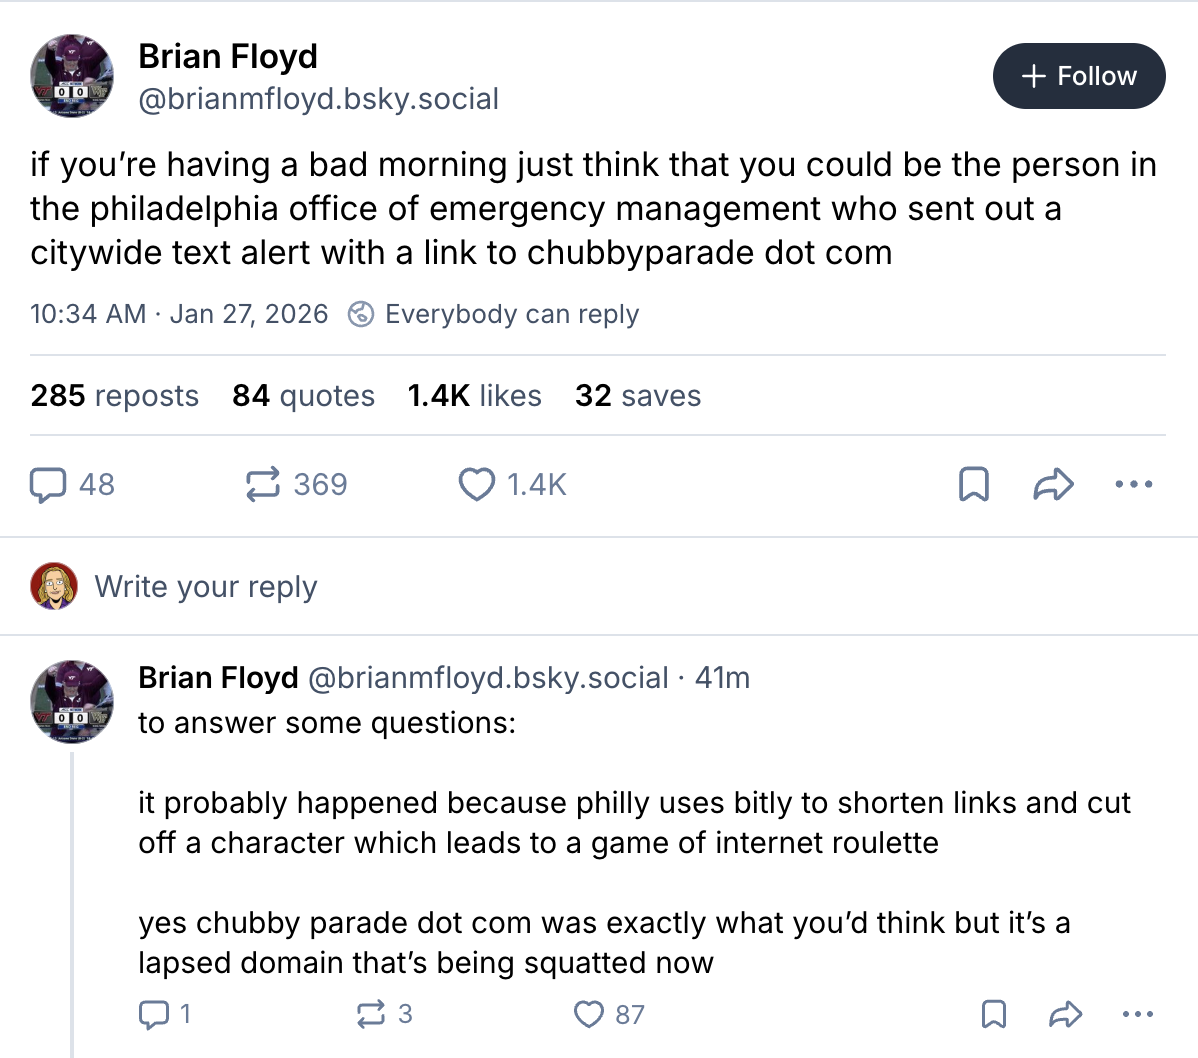This screenshot has height=1058, width=1198.
Task: Share the main post via arrow icon
Action: [x=1053, y=485]
